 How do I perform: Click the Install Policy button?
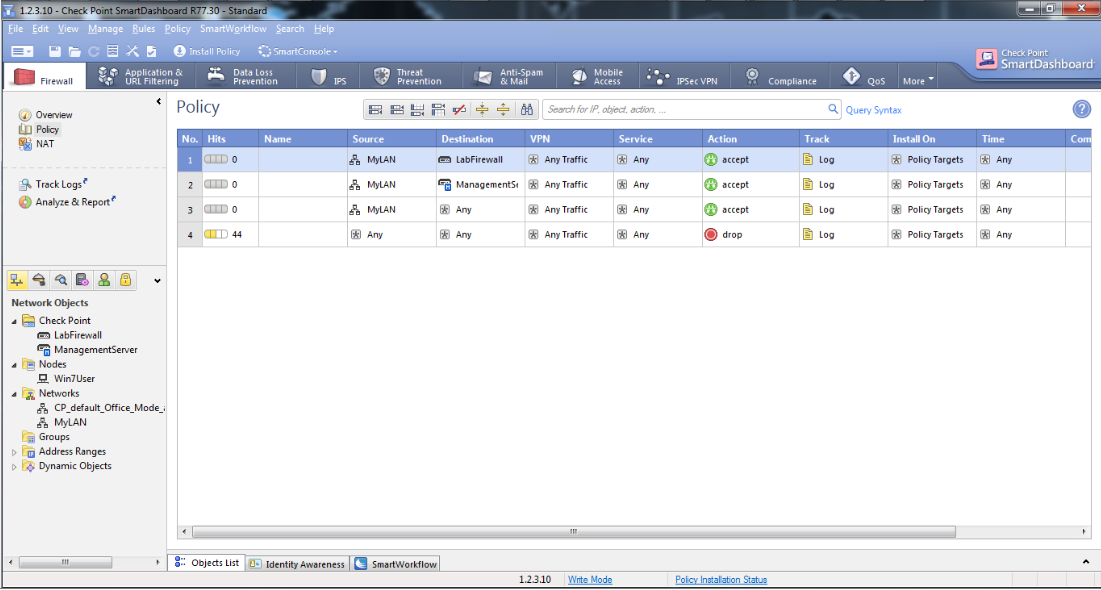tap(207, 51)
